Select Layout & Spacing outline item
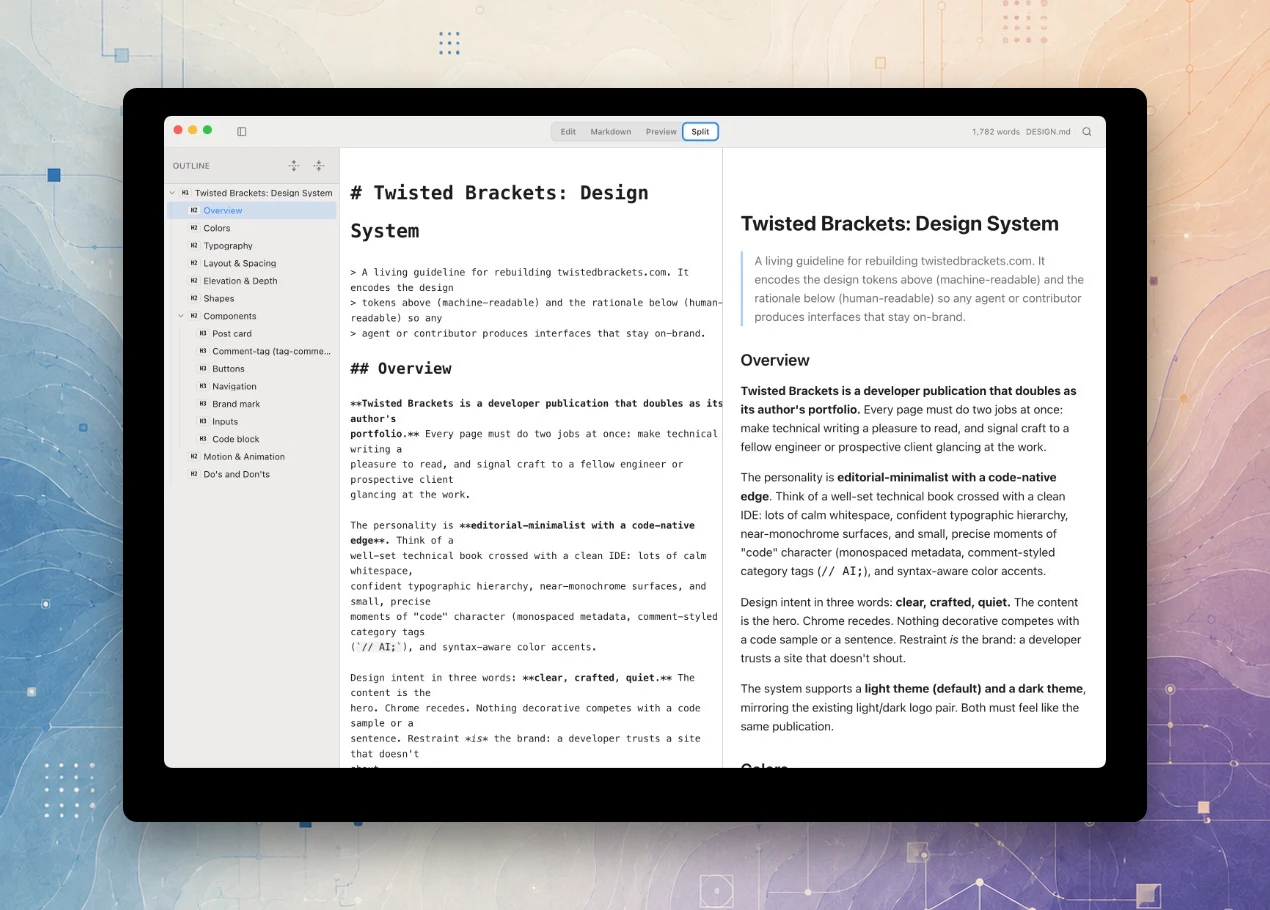 pos(240,263)
